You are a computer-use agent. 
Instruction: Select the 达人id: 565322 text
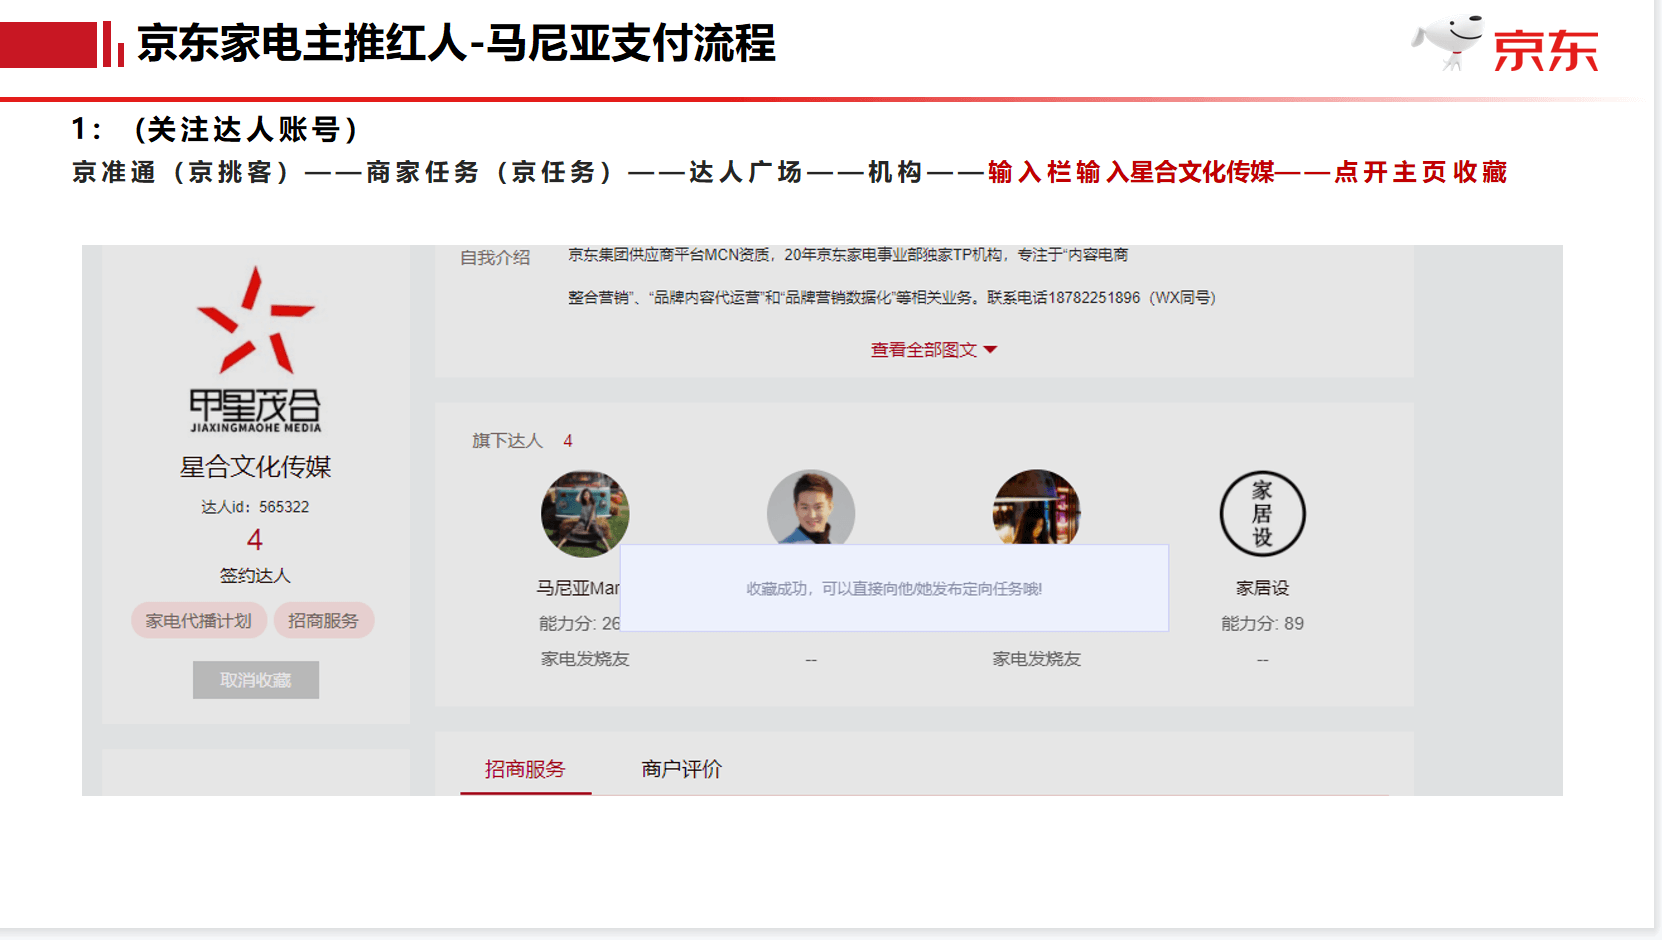pyautogui.click(x=255, y=507)
